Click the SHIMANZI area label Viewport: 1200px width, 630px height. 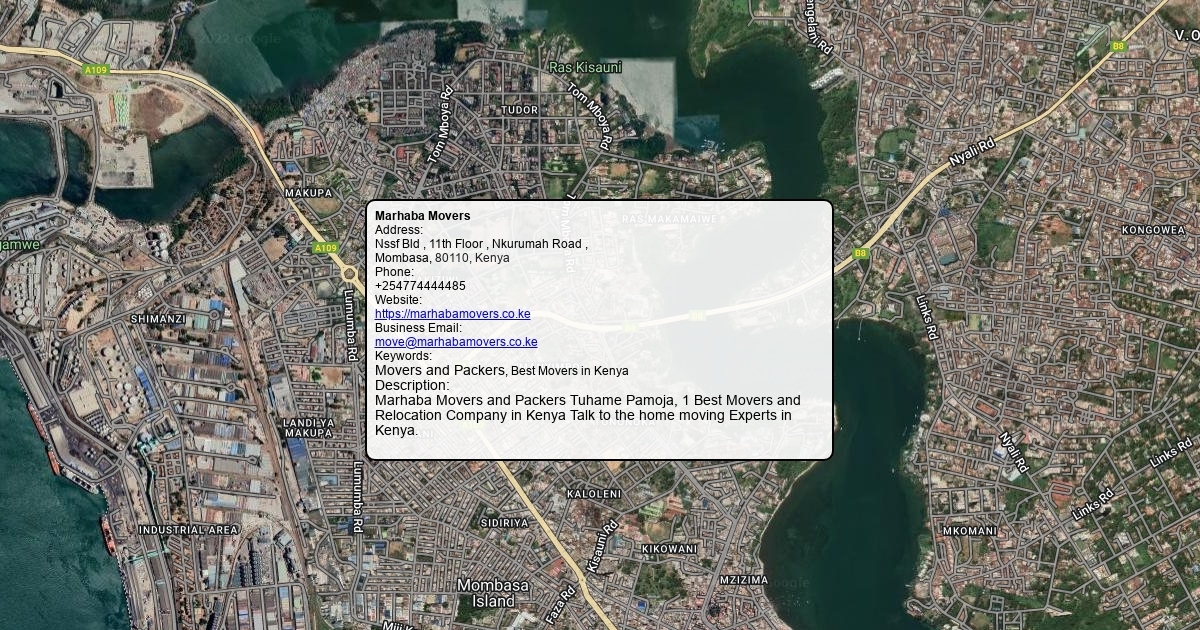(x=158, y=319)
